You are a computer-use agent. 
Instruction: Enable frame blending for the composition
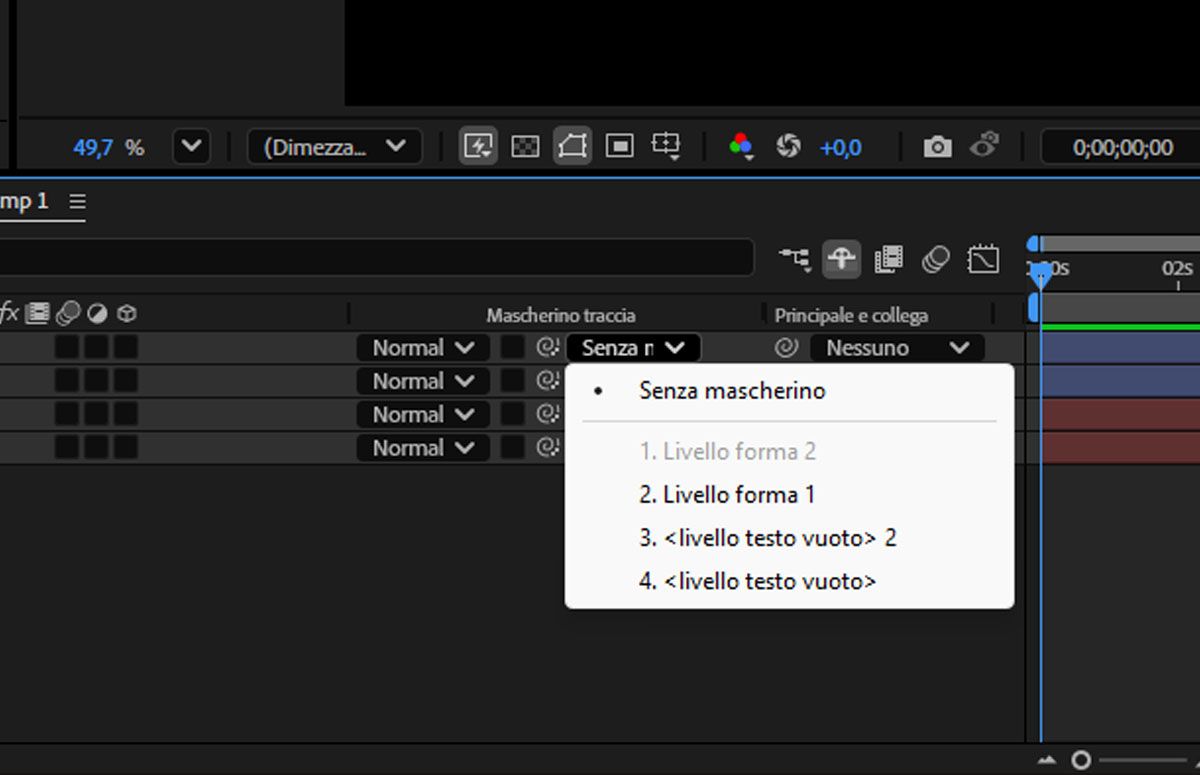coord(888,260)
